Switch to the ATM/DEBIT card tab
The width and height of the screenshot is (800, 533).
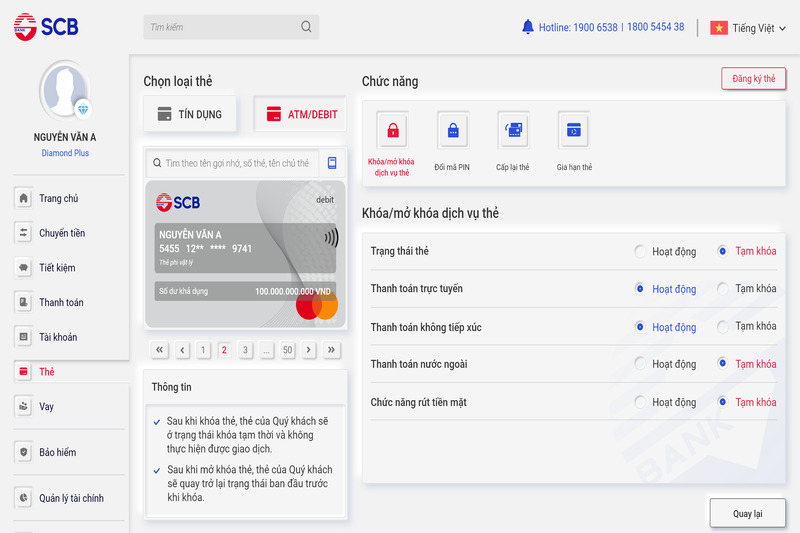(x=300, y=114)
